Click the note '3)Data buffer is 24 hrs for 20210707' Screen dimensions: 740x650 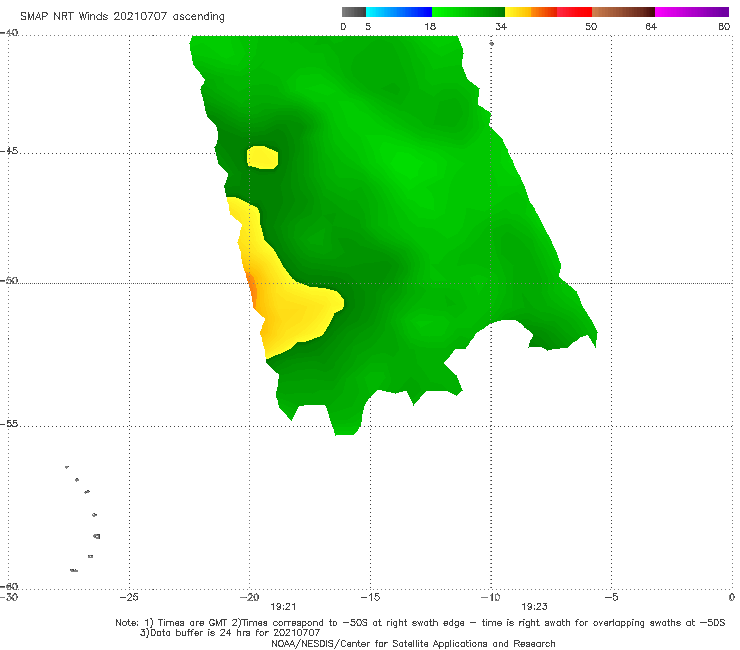click(x=230, y=633)
